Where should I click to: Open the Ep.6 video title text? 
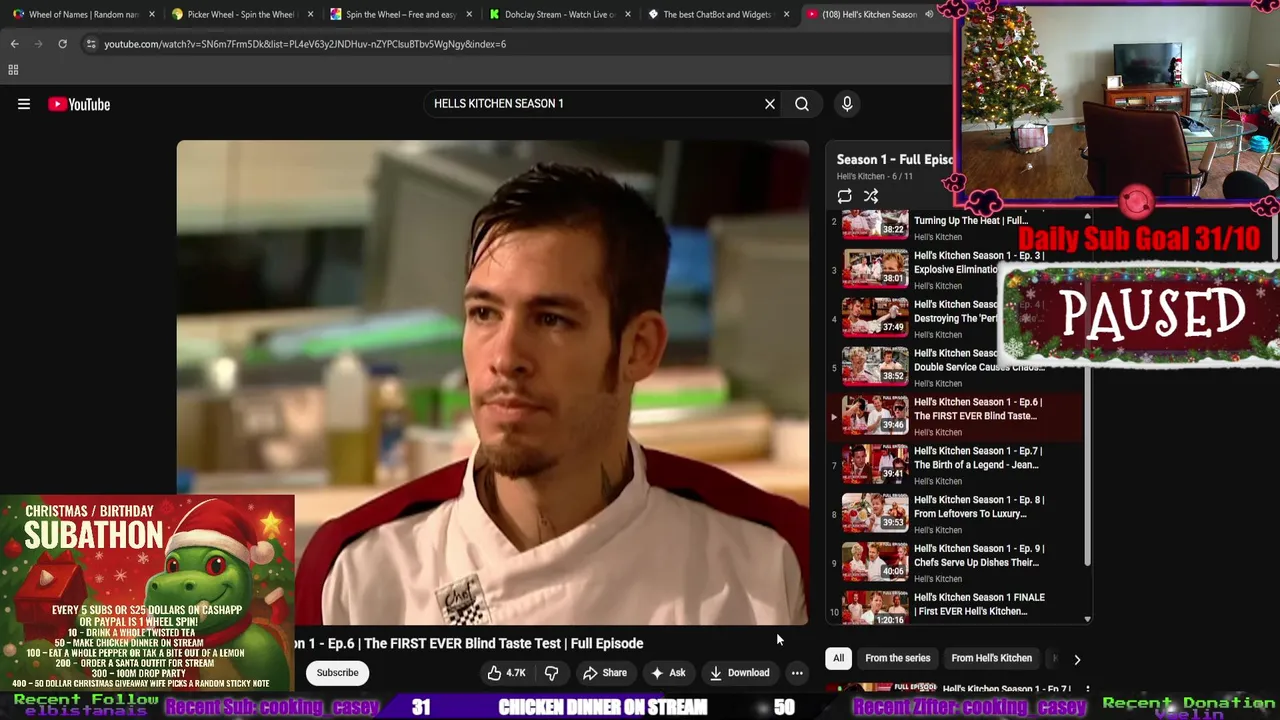pyautogui.click(x=470, y=643)
